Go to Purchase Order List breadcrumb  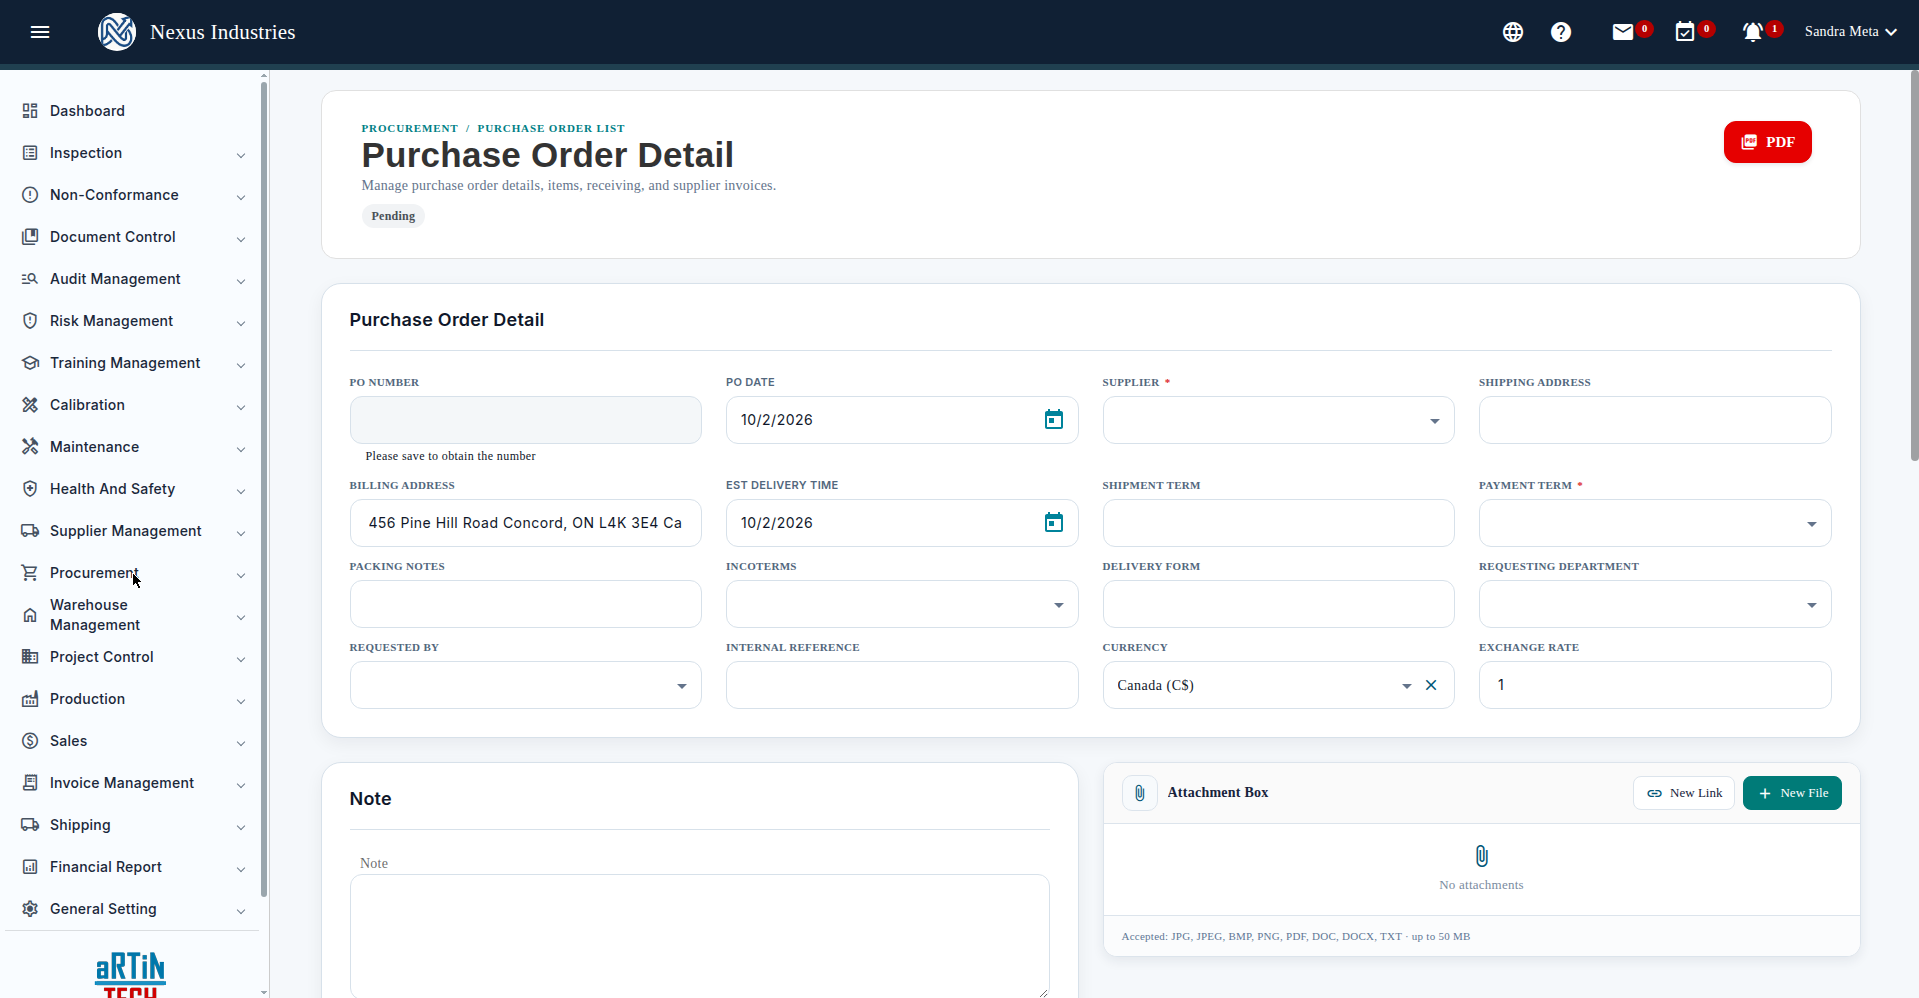(551, 128)
